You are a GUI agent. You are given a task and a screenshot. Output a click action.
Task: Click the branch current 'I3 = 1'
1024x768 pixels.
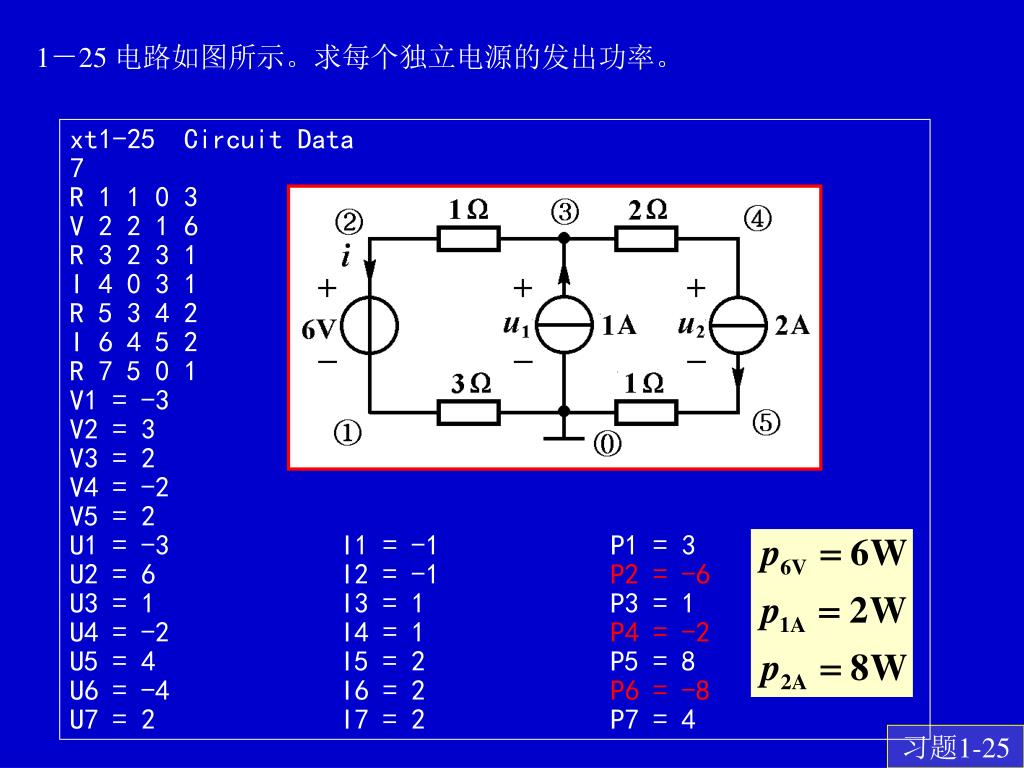[383, 603]
